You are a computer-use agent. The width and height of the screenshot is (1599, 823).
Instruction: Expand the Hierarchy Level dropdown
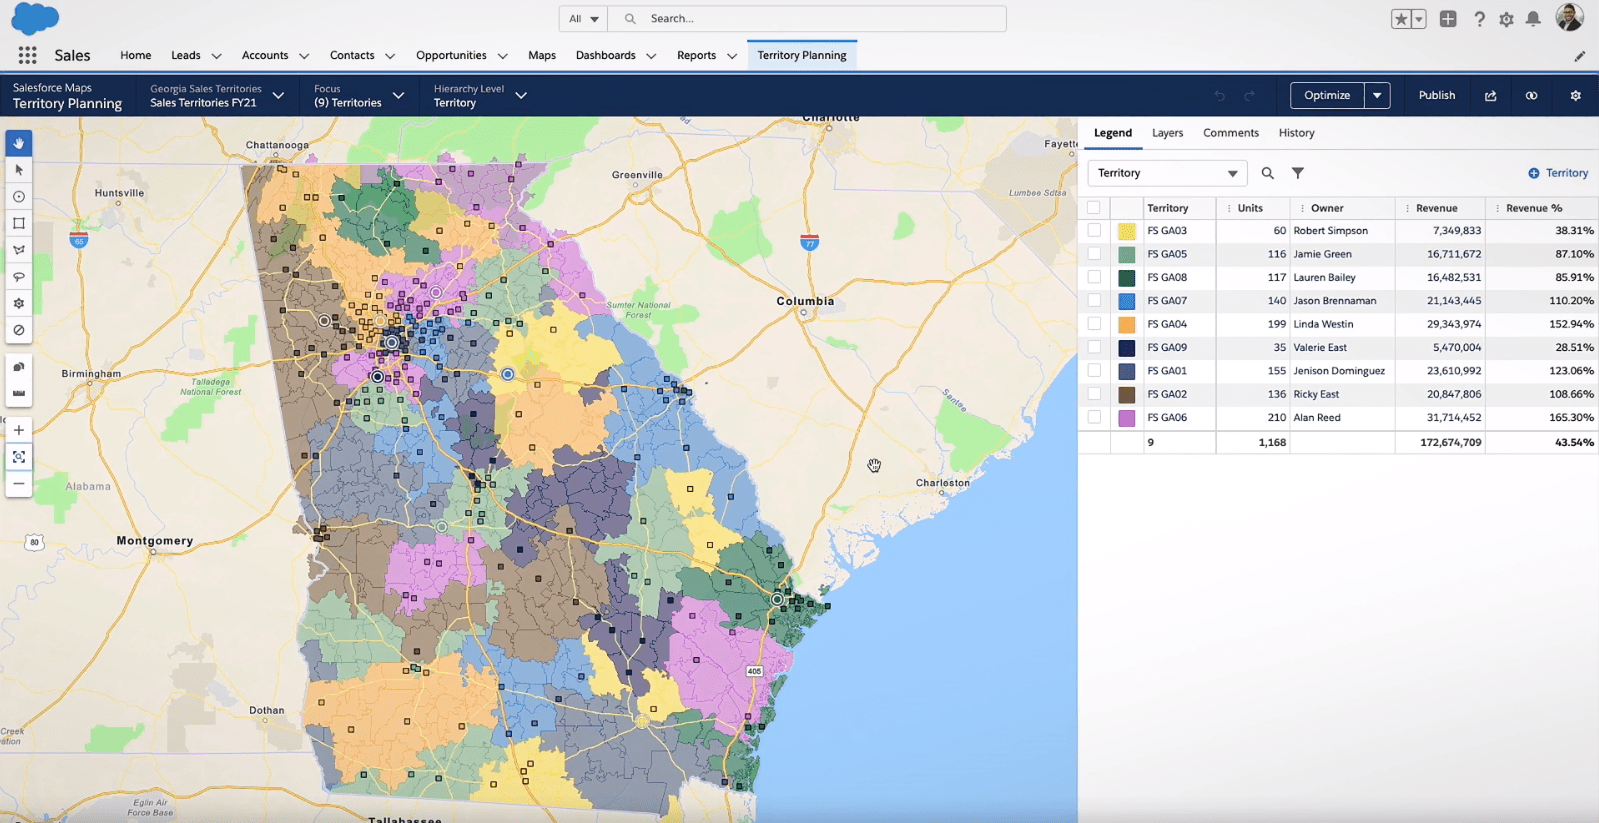[x=521, y=96]
